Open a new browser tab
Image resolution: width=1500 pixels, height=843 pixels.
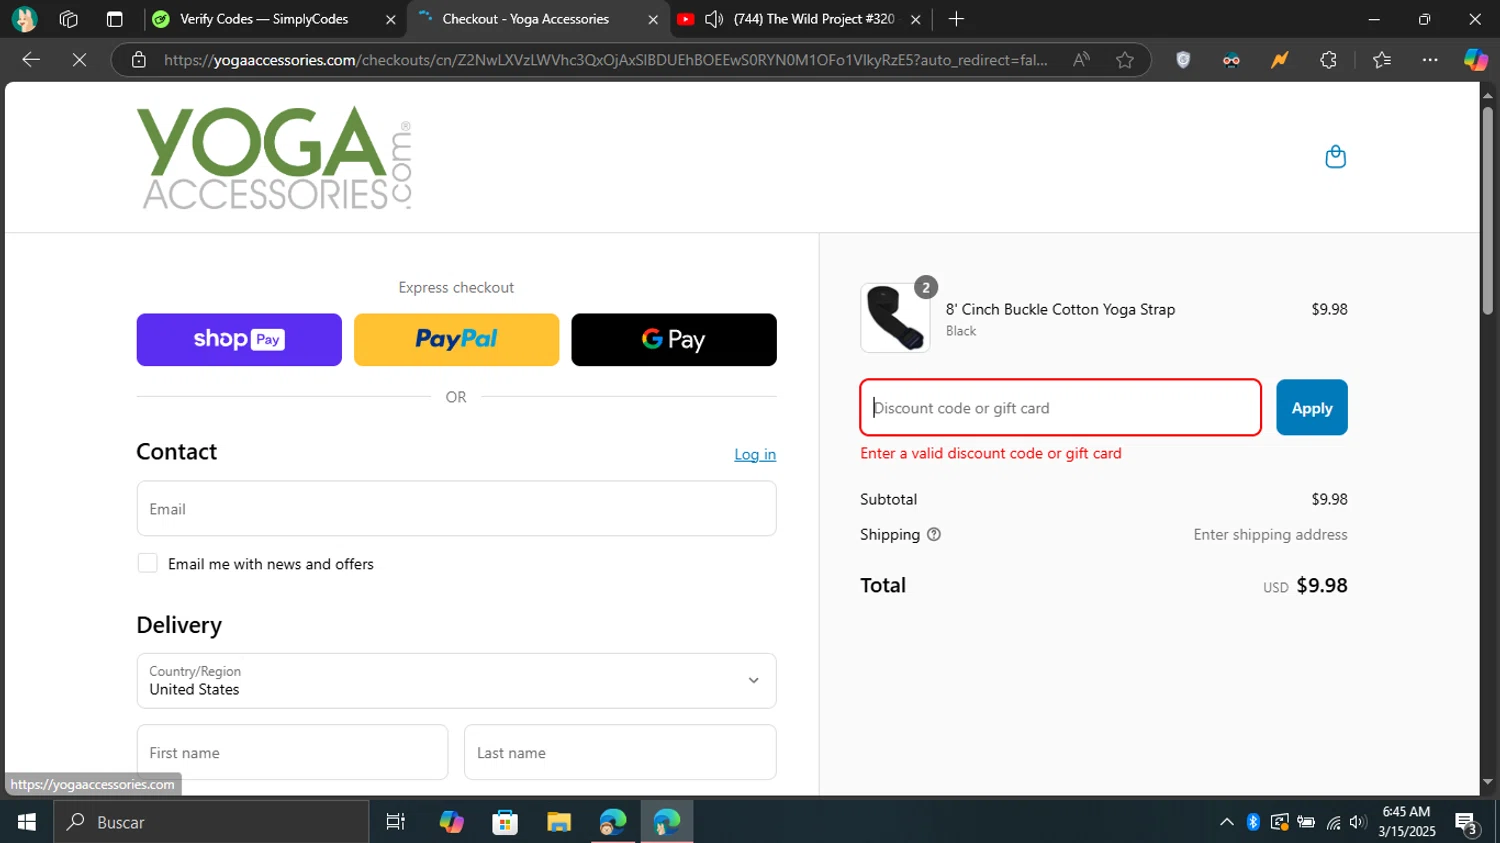coord(956,19)
